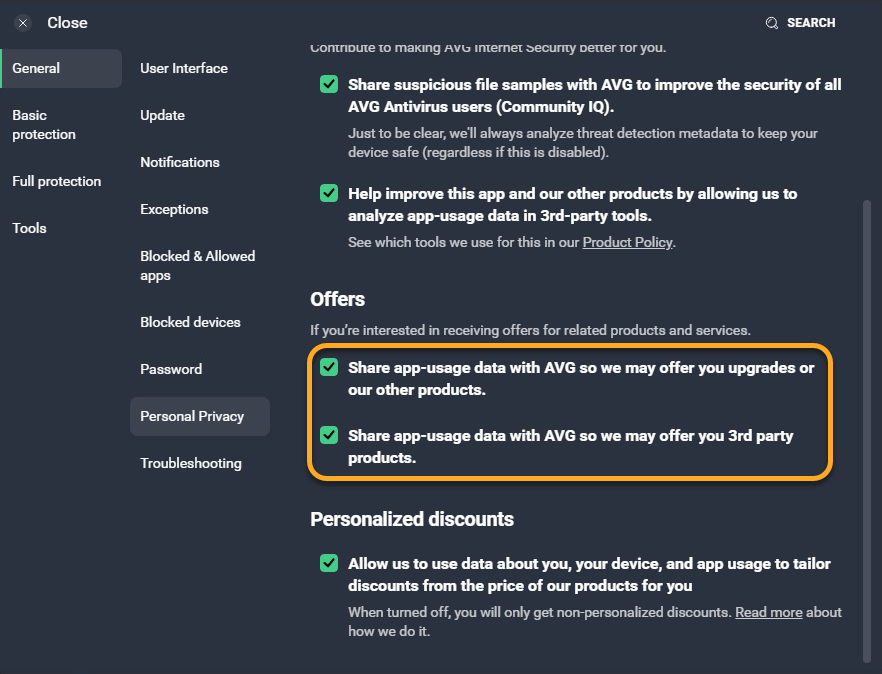
Task: Go to Update settings
Action: click(163, 115)
